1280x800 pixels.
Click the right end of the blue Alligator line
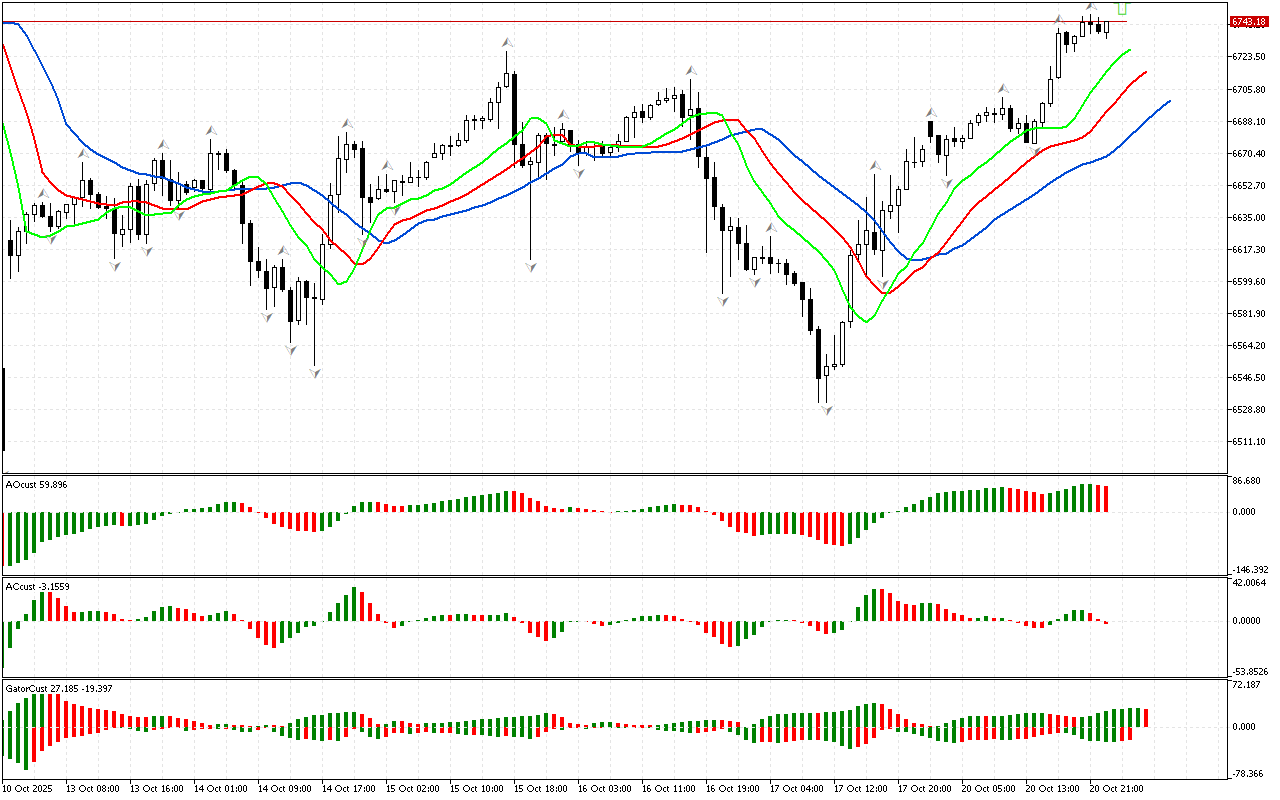[1168, 101]
